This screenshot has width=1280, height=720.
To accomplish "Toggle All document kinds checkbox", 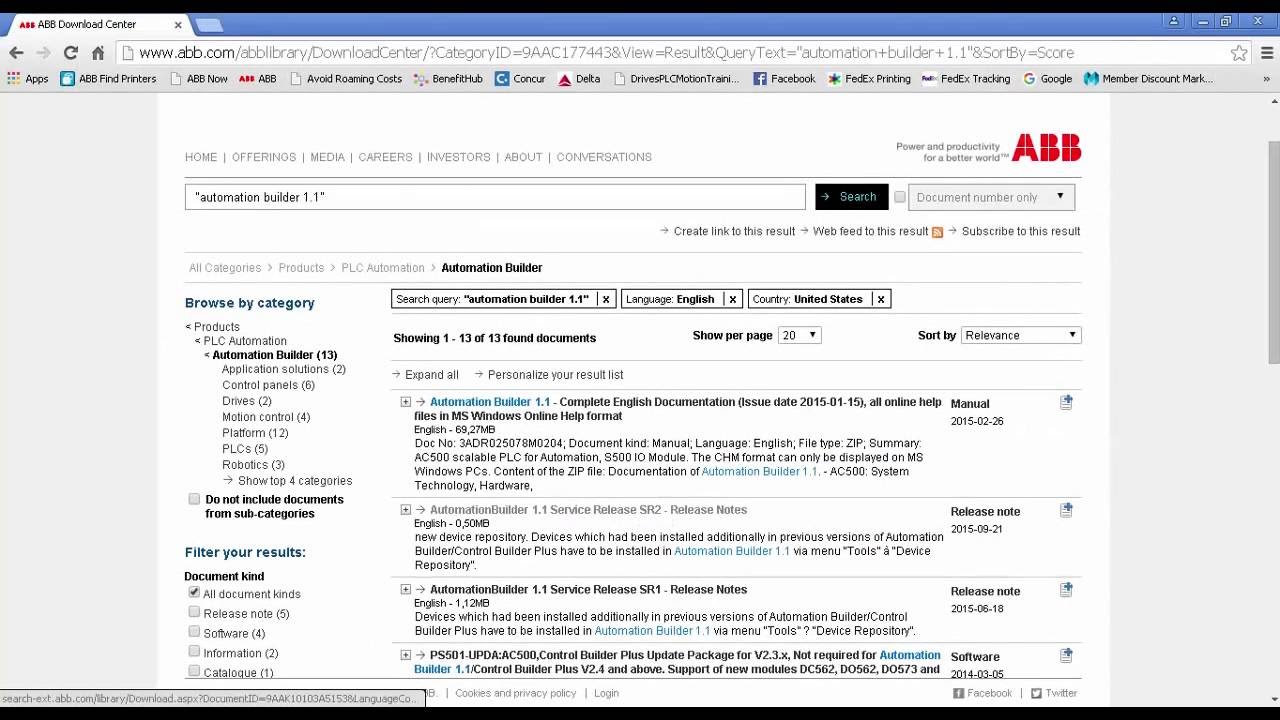I will tap(194, 593).
